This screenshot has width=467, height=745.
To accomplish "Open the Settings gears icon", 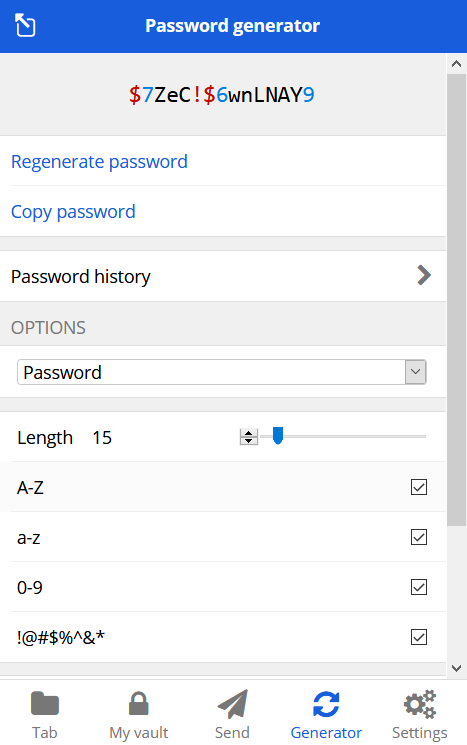I will pos(420,704).
